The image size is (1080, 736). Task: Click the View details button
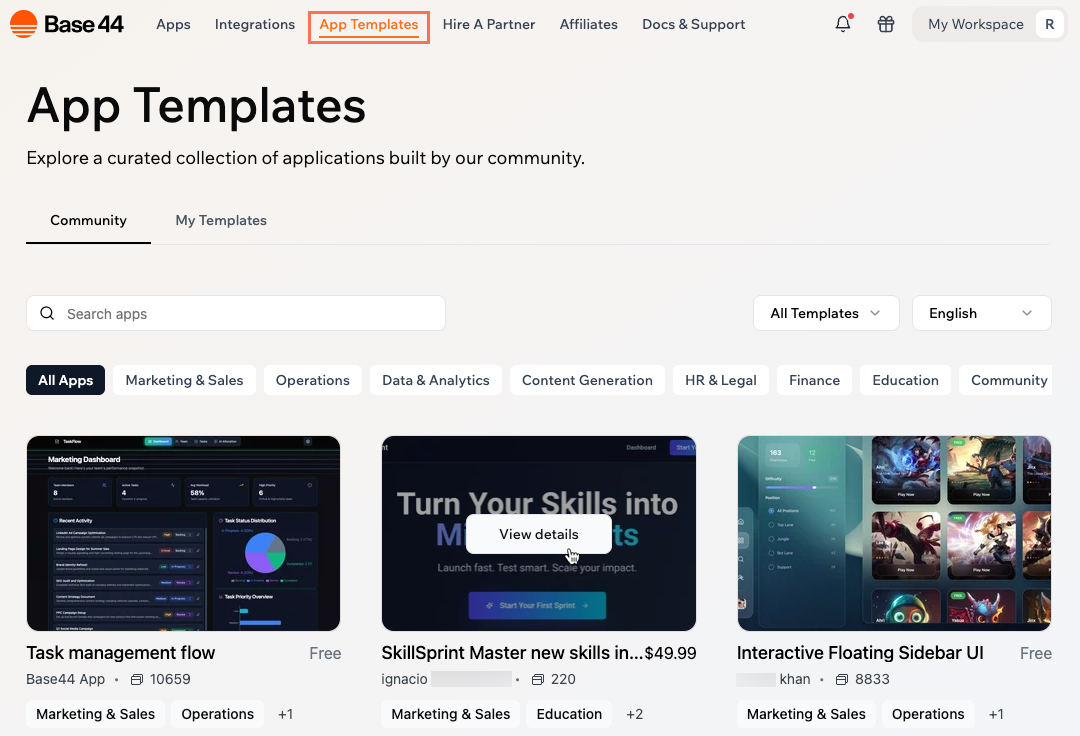click(538, 534)
